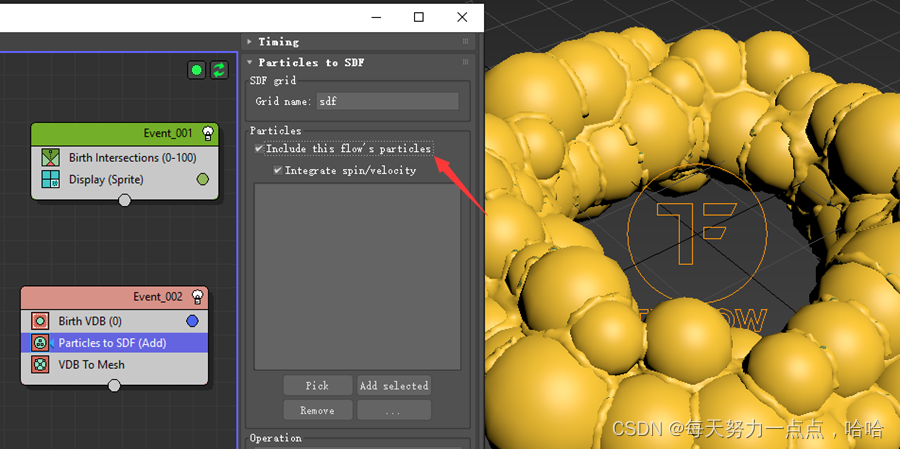This screenshot has height=449, width=900.
Task: Maximize the editor window
Action: click(x=418, y=17)
